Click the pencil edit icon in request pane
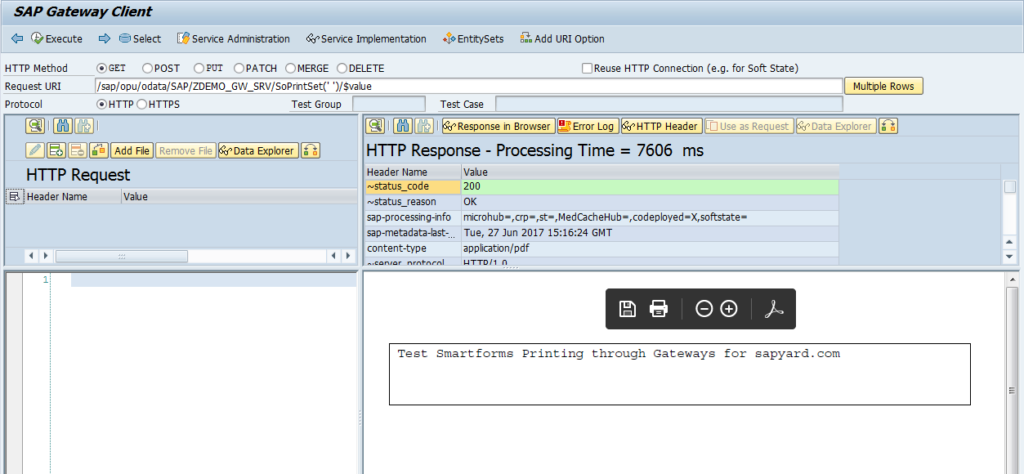 [x=35, y=151]
